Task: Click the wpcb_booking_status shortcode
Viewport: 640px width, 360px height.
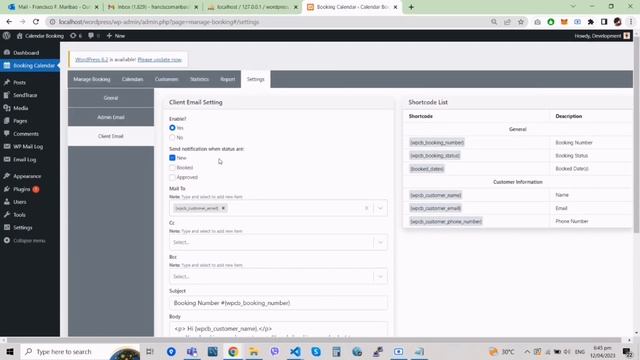Action: (435, 156)
